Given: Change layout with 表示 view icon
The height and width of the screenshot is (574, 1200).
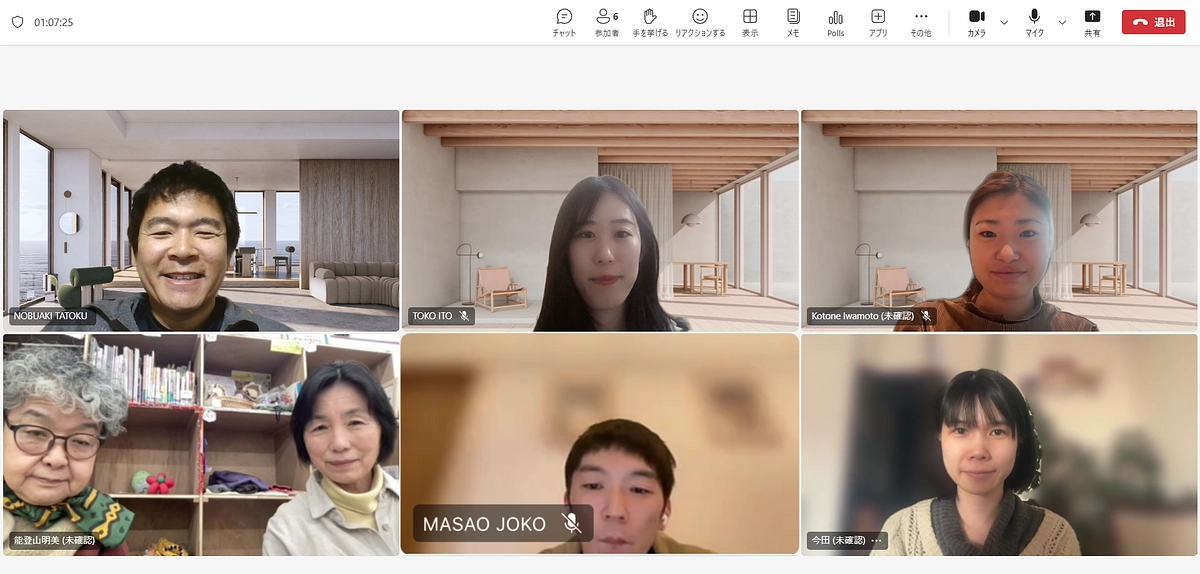Looking at the screenshot, I should coord(749,22).
